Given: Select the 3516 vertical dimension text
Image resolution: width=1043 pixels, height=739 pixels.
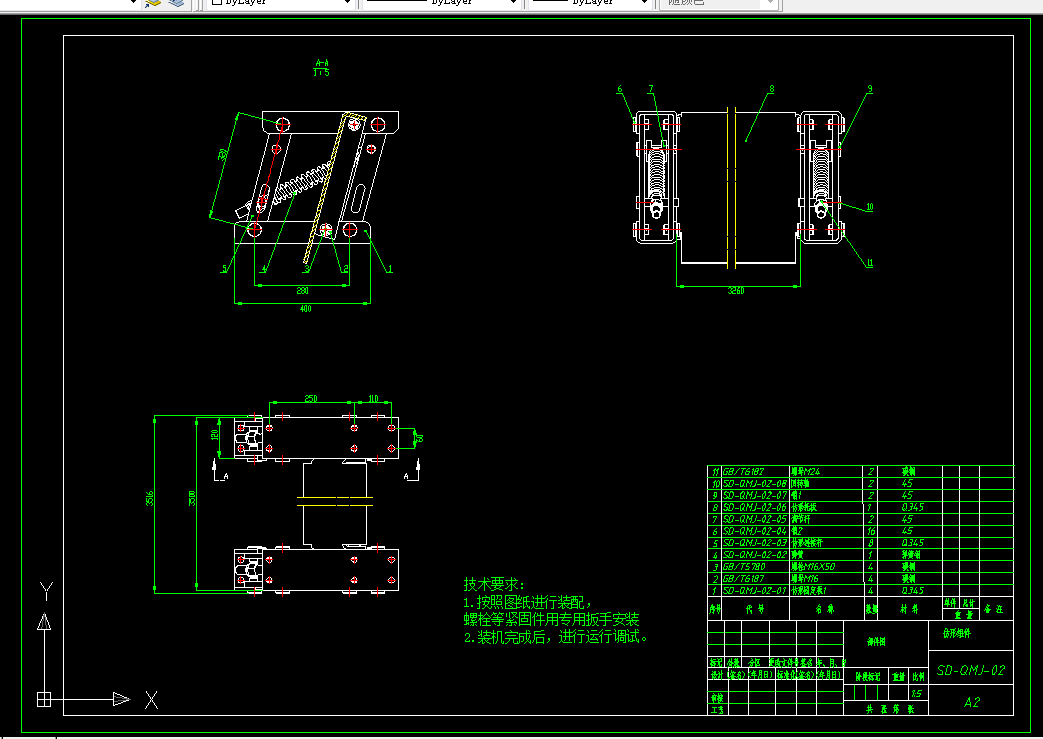Looking at the screenshot, I should pos(150,498).
